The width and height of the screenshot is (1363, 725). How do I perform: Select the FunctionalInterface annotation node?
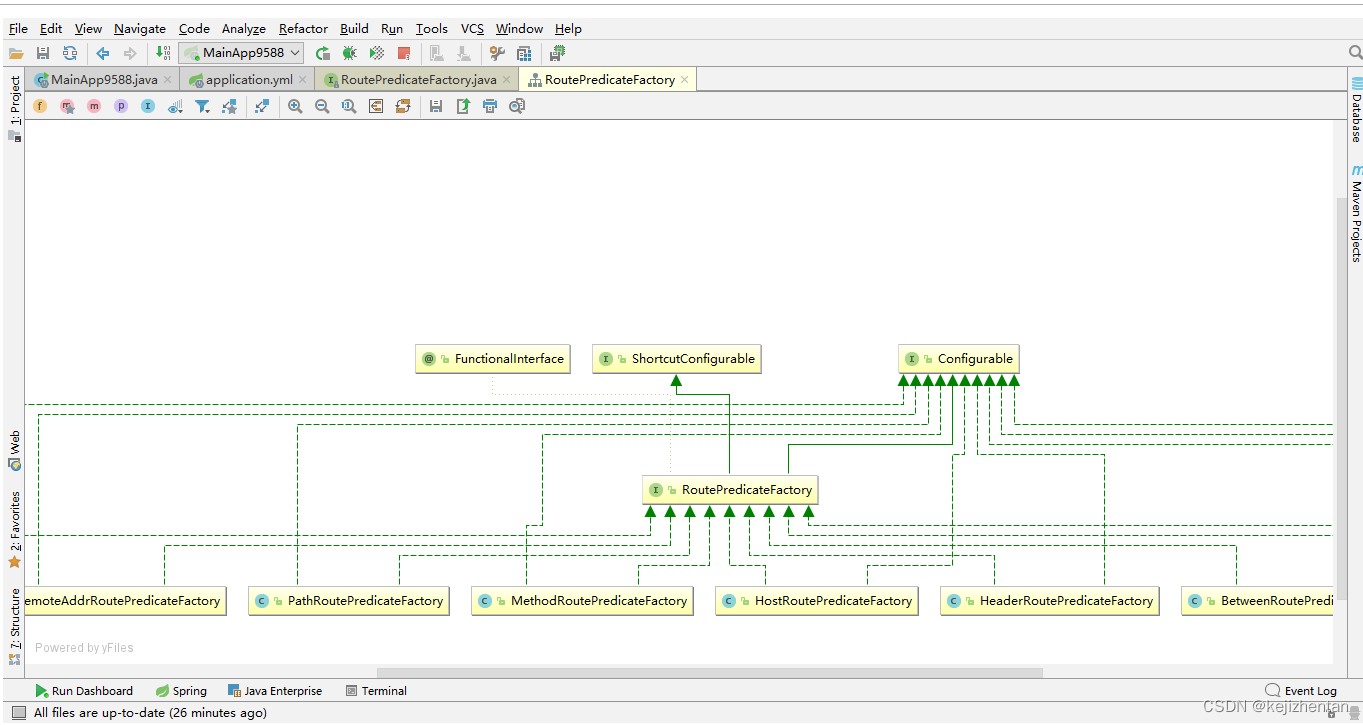[x=492, y=359]
